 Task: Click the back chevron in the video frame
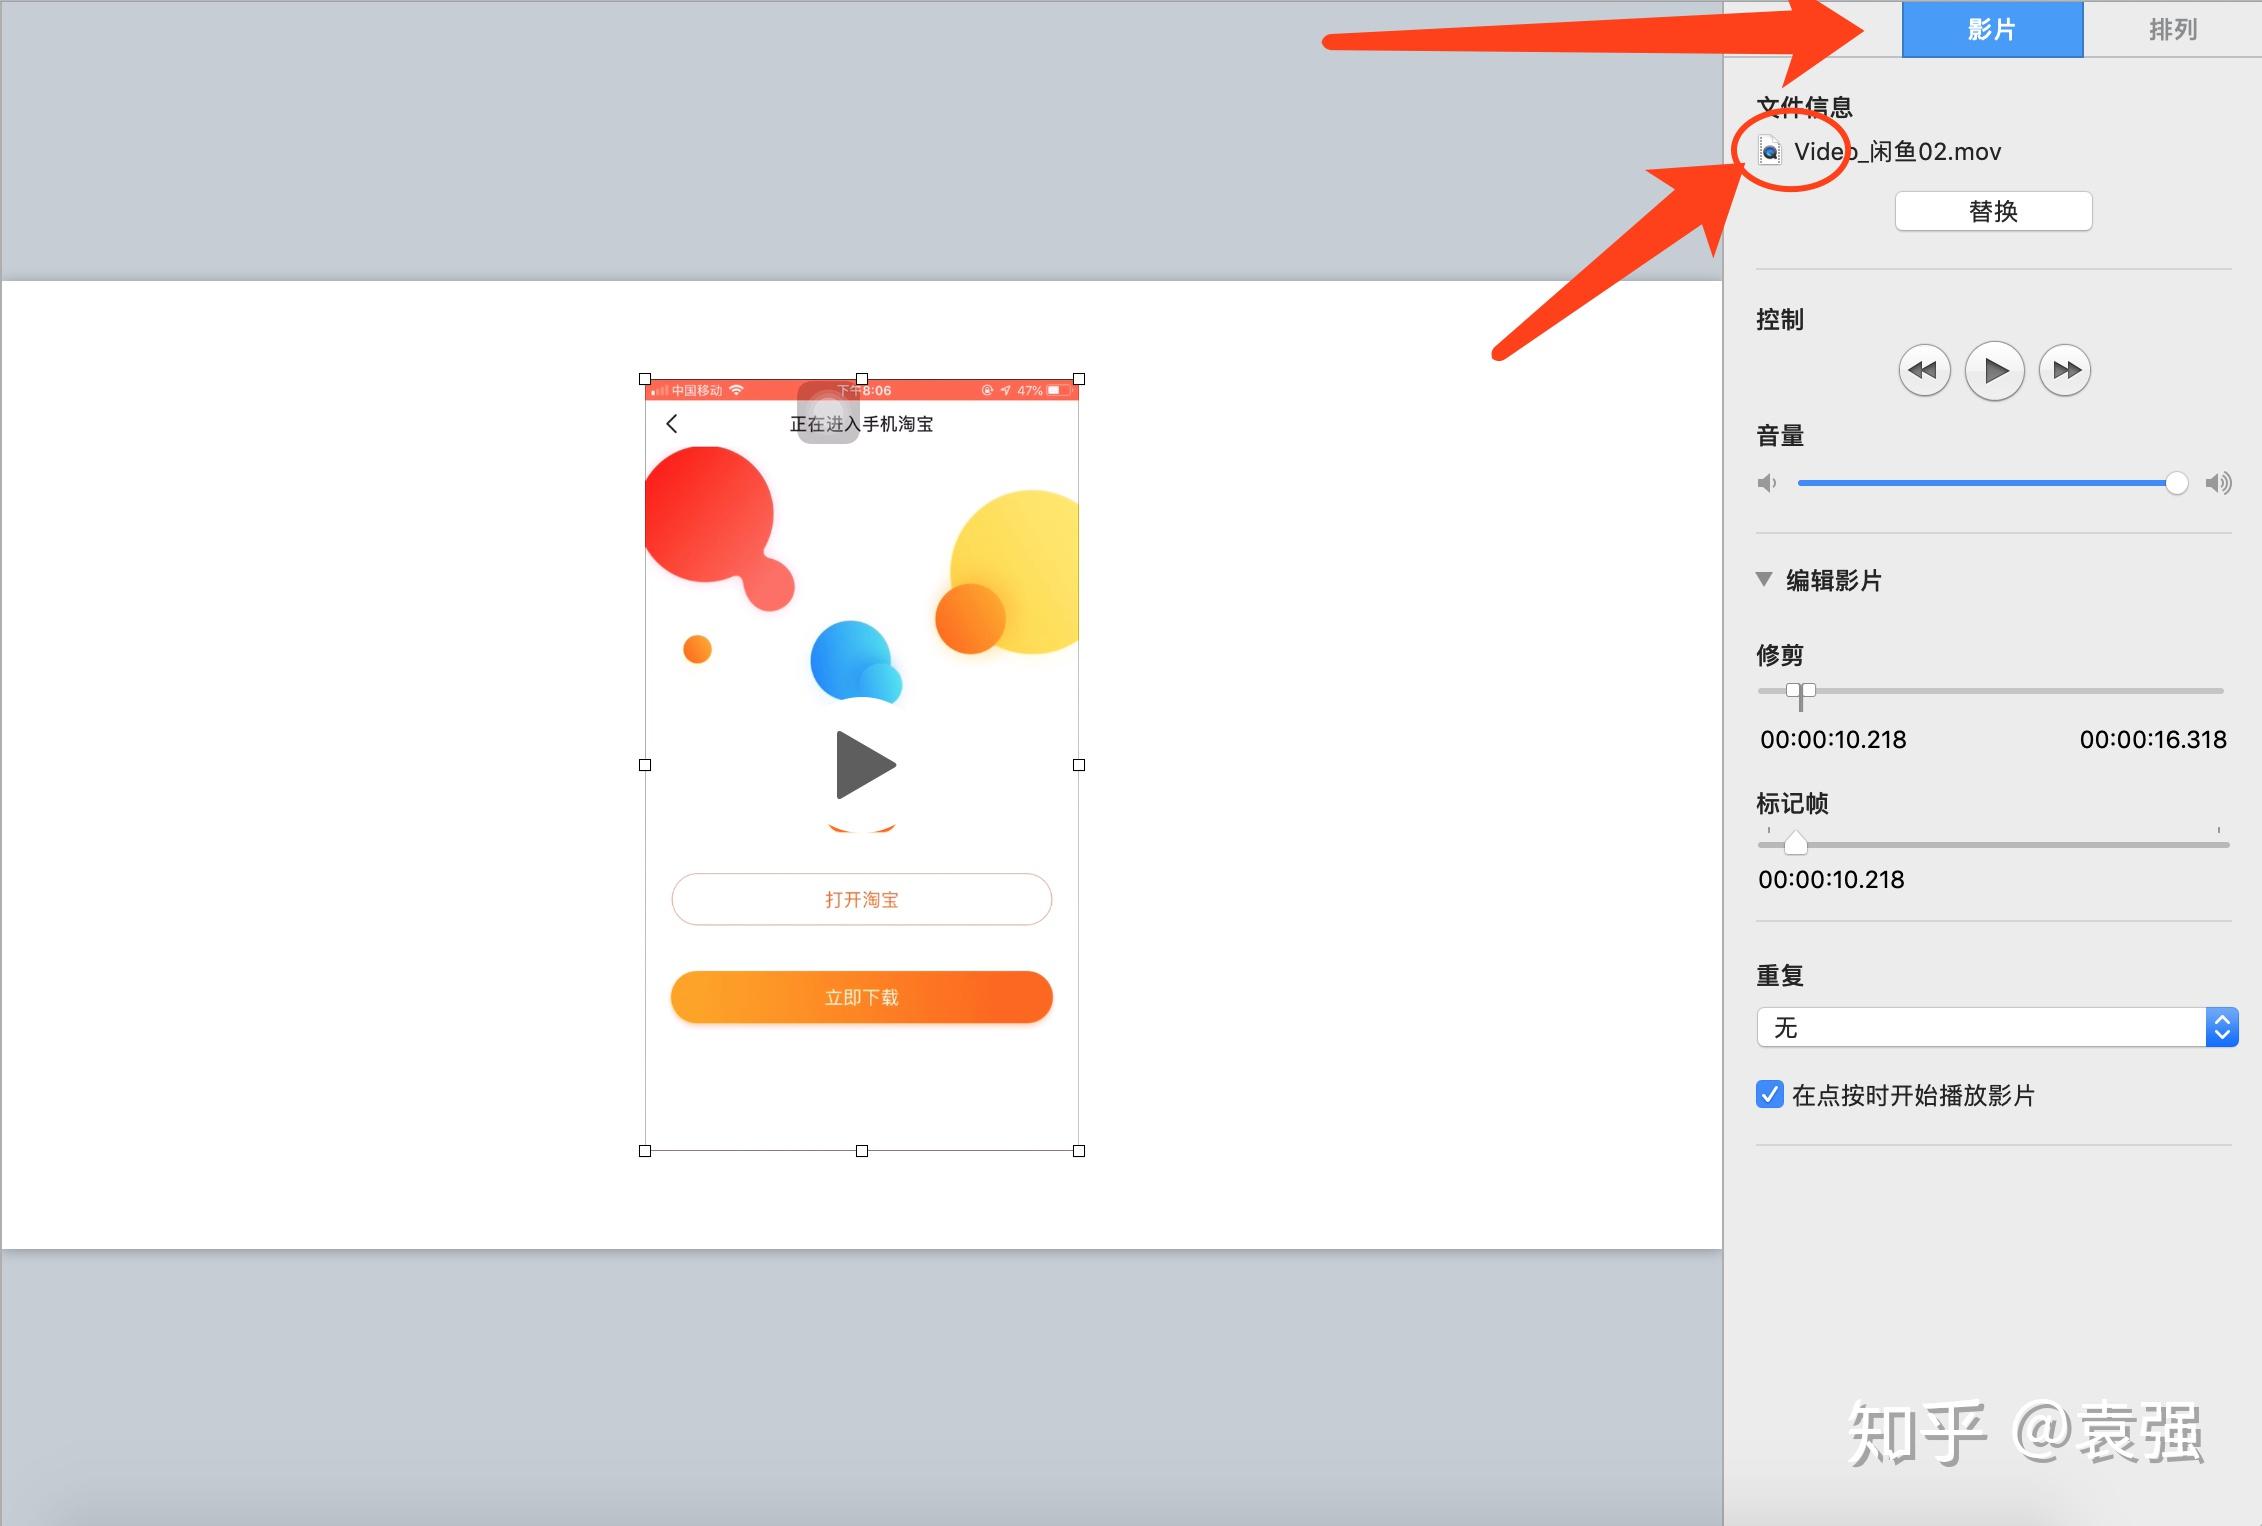672,424
